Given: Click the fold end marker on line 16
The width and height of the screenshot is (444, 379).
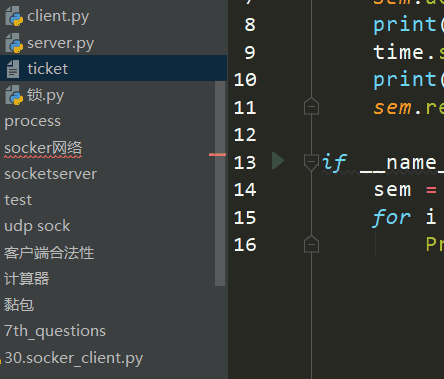Looking at the screenshot, I should [x=311, y=244].
